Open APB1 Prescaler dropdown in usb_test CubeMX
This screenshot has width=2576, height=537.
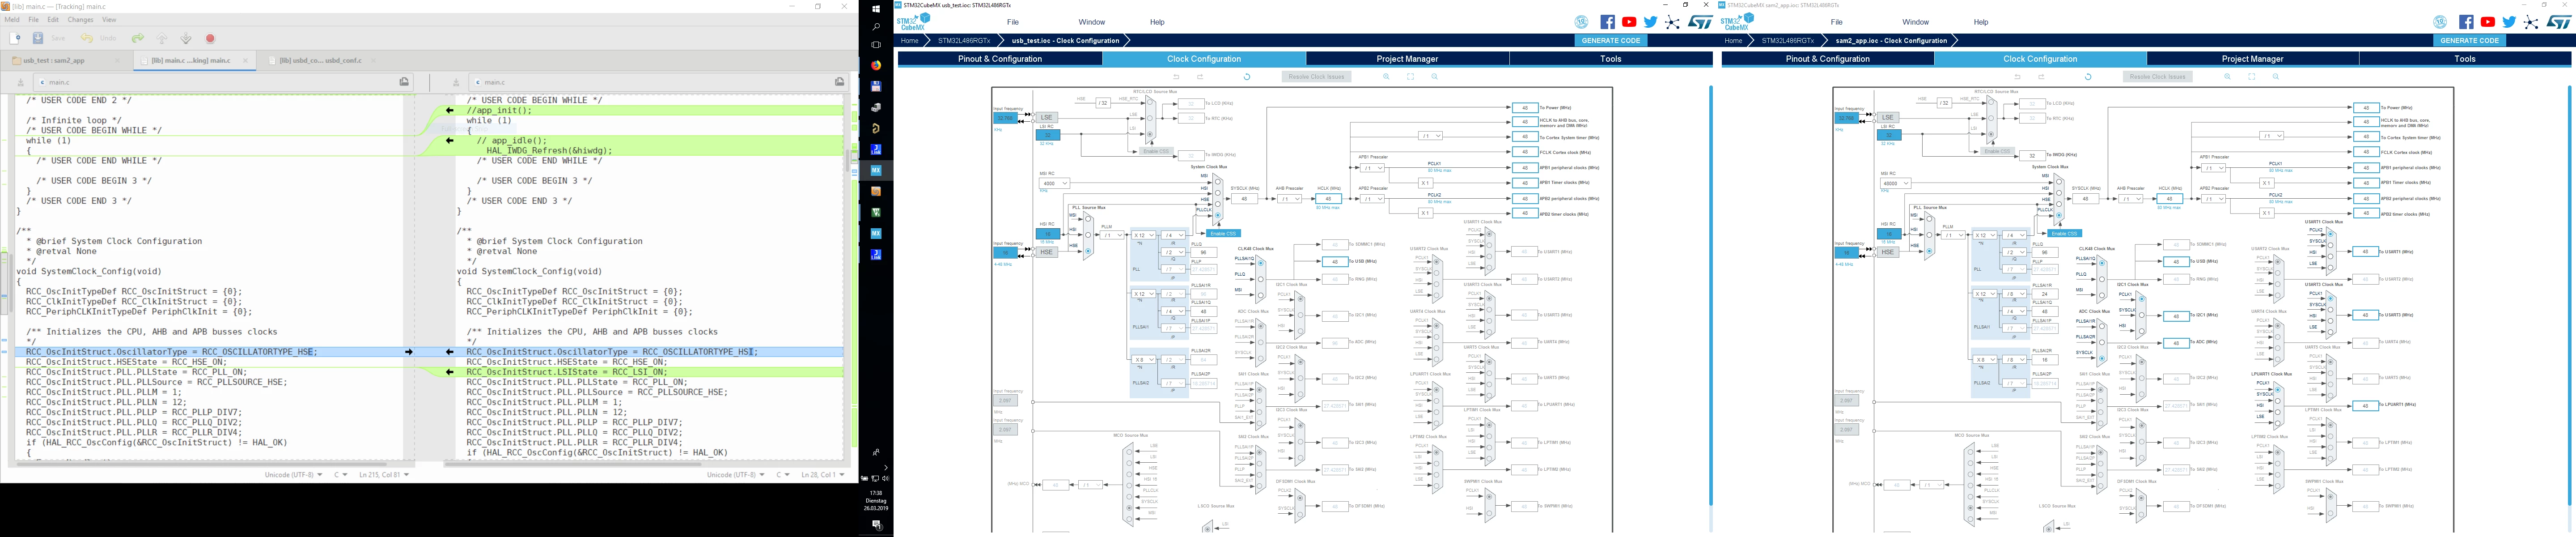1373,168
